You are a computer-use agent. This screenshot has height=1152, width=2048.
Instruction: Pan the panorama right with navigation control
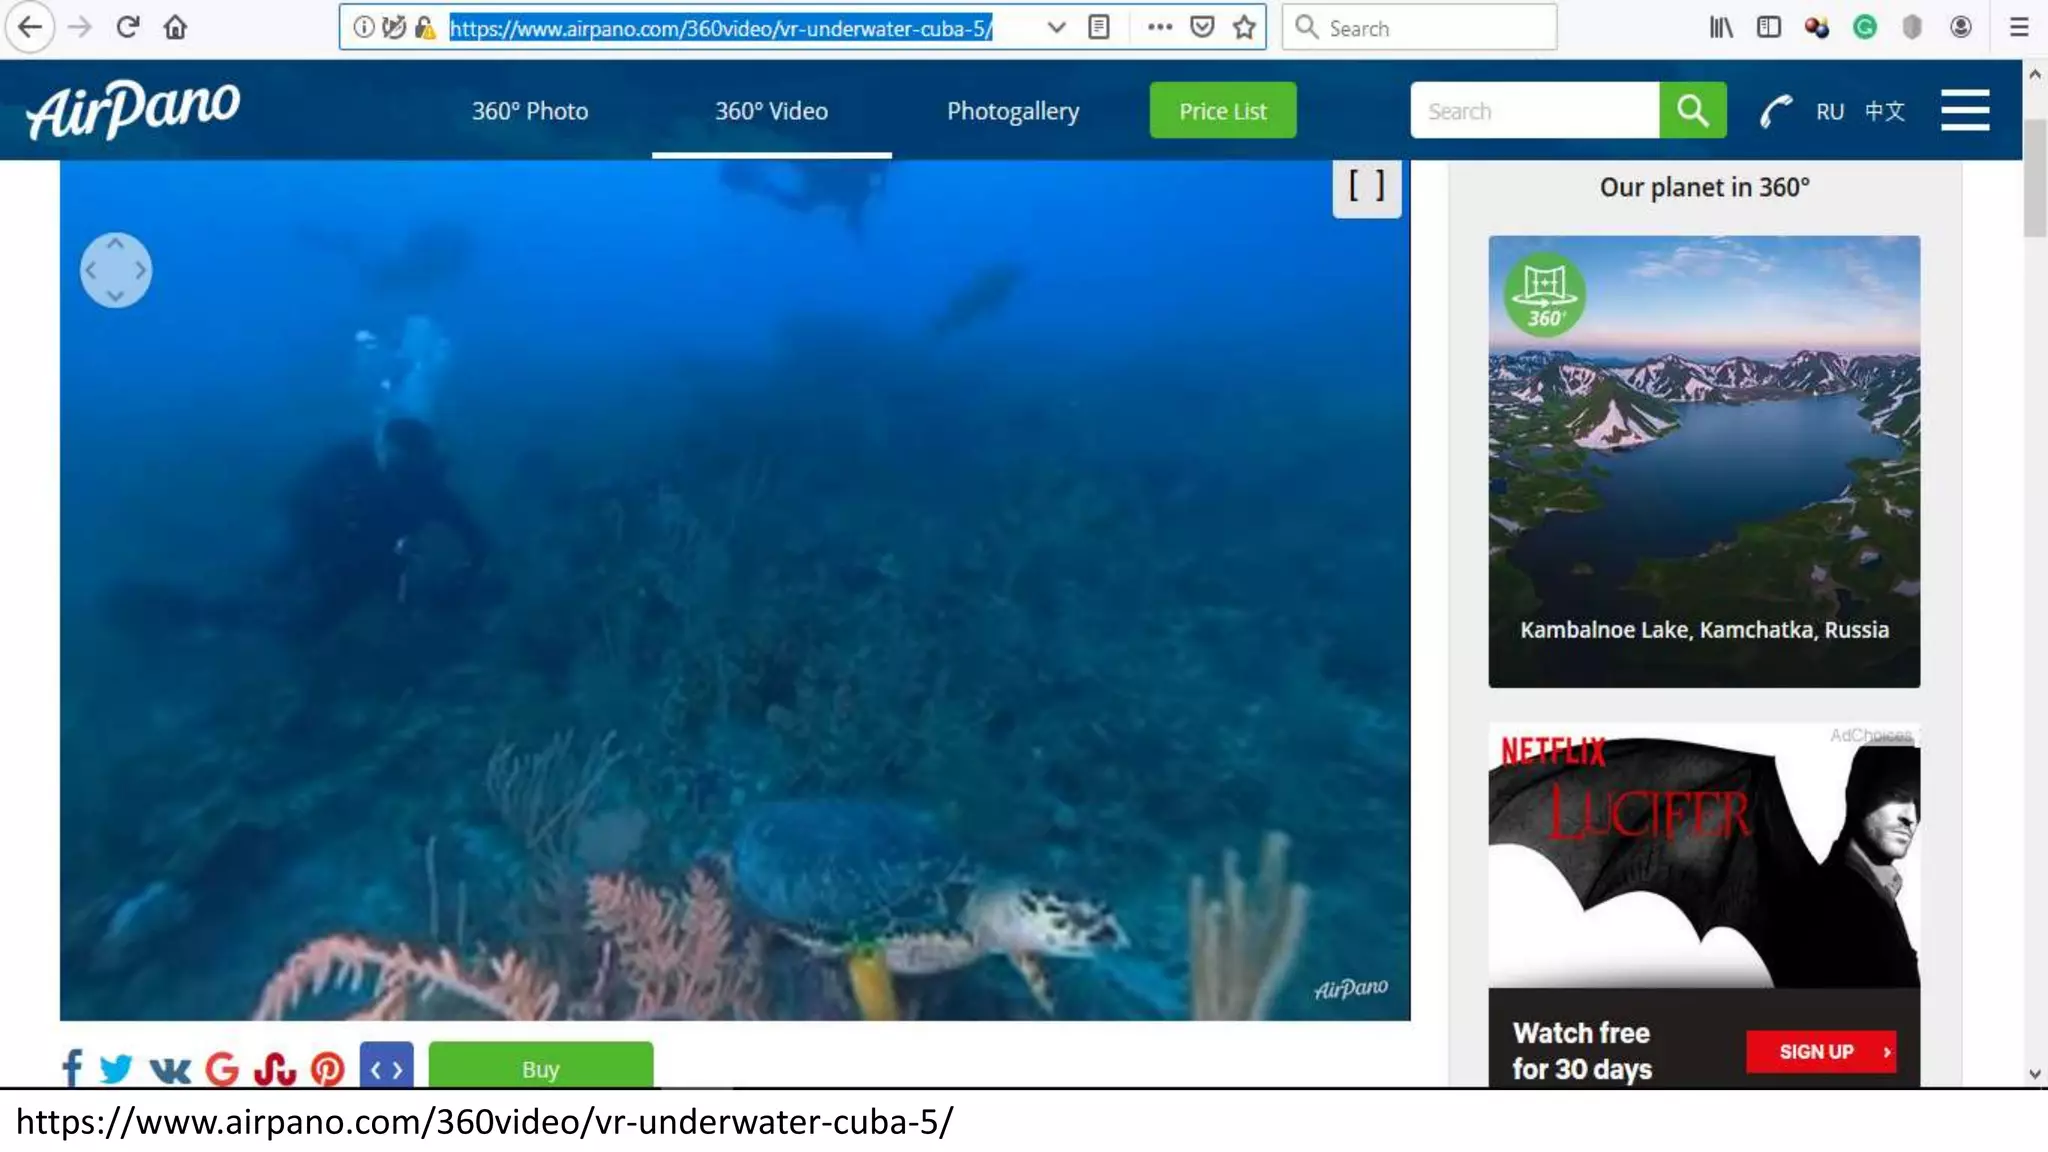point(141,270)
